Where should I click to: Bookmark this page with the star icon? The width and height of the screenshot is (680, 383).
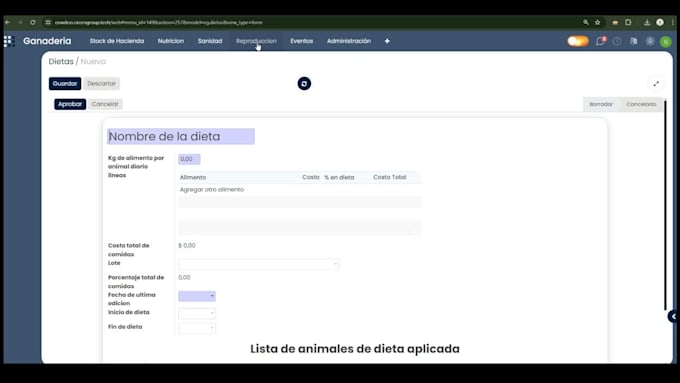click(x=598, y=22)
